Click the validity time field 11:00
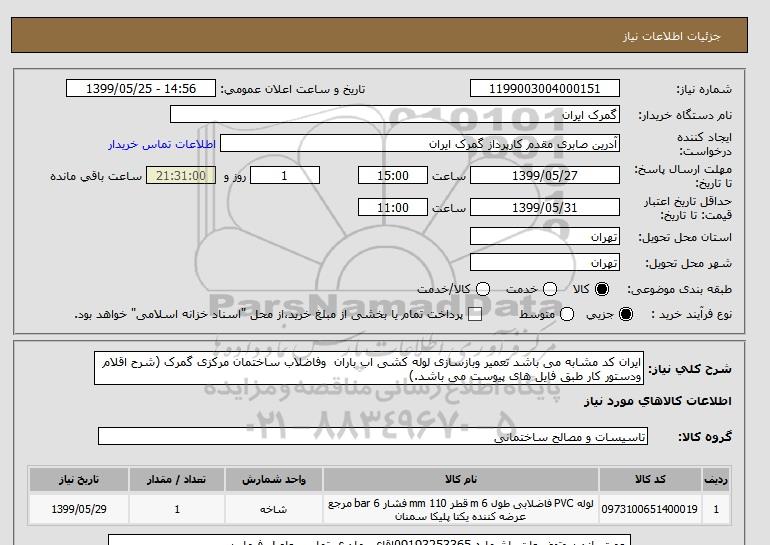The image size is (770, 545). click(x=393, y=207)
